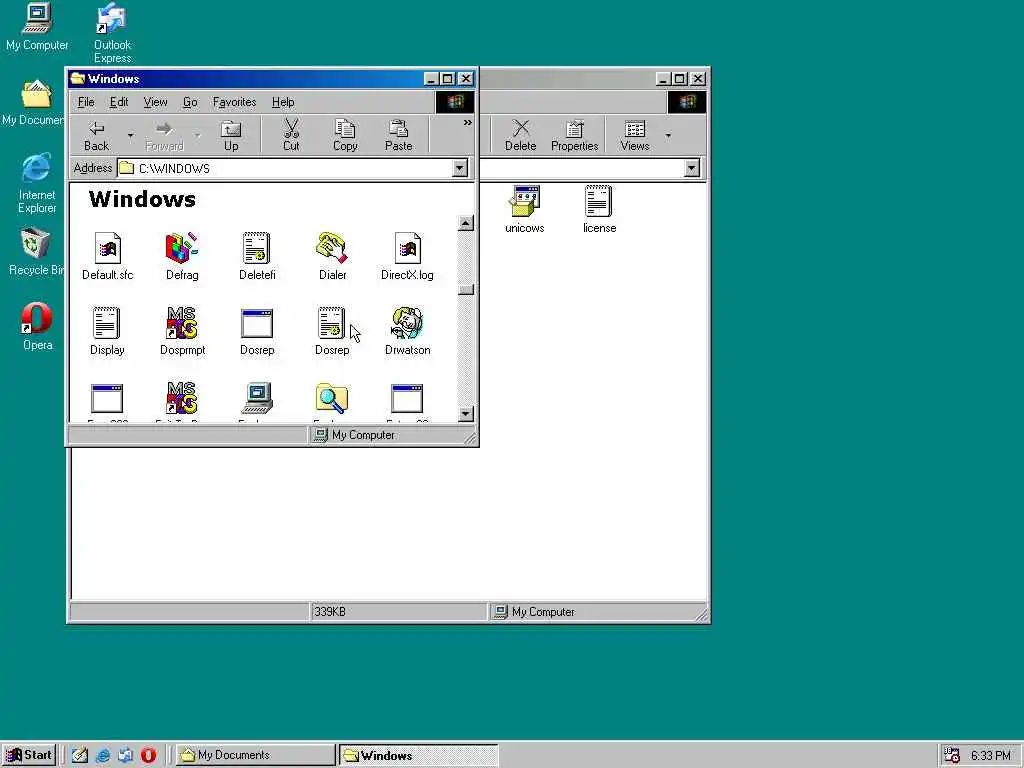Image resolution: width=1024 pixels, height=768 pixels.
Task: Open the File menu
Action: 86,102
